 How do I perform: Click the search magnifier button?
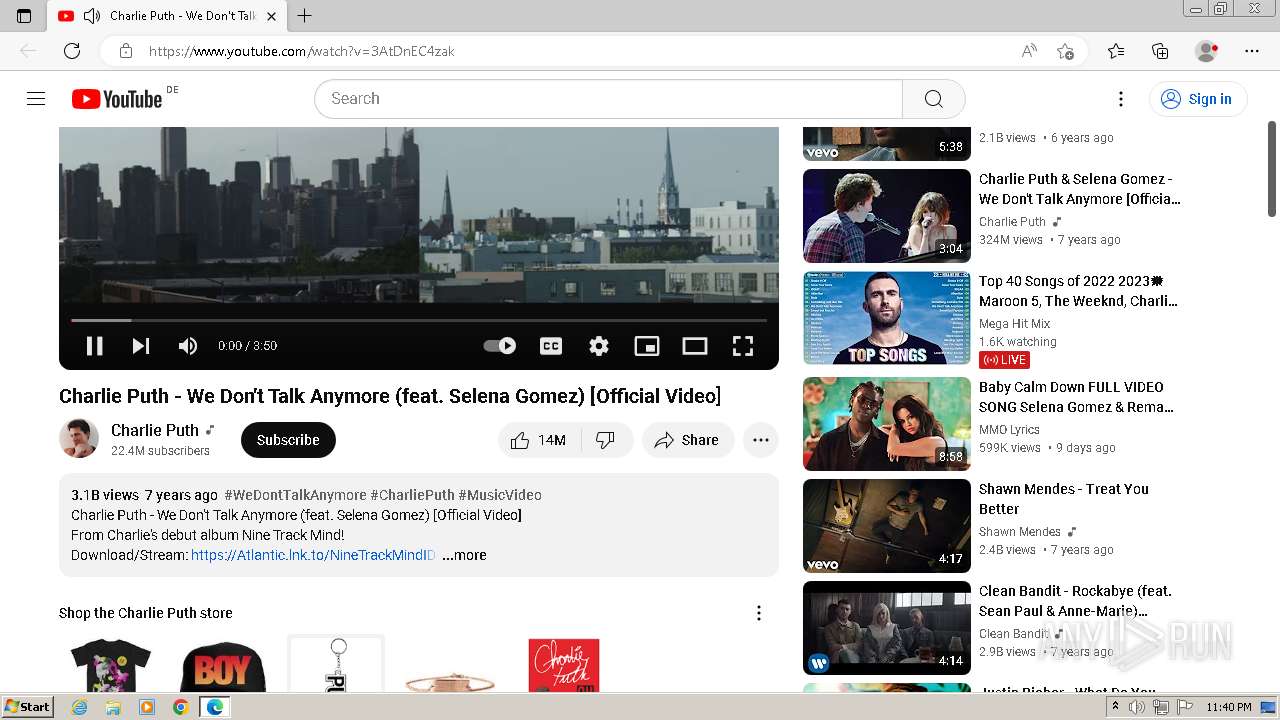934,98
